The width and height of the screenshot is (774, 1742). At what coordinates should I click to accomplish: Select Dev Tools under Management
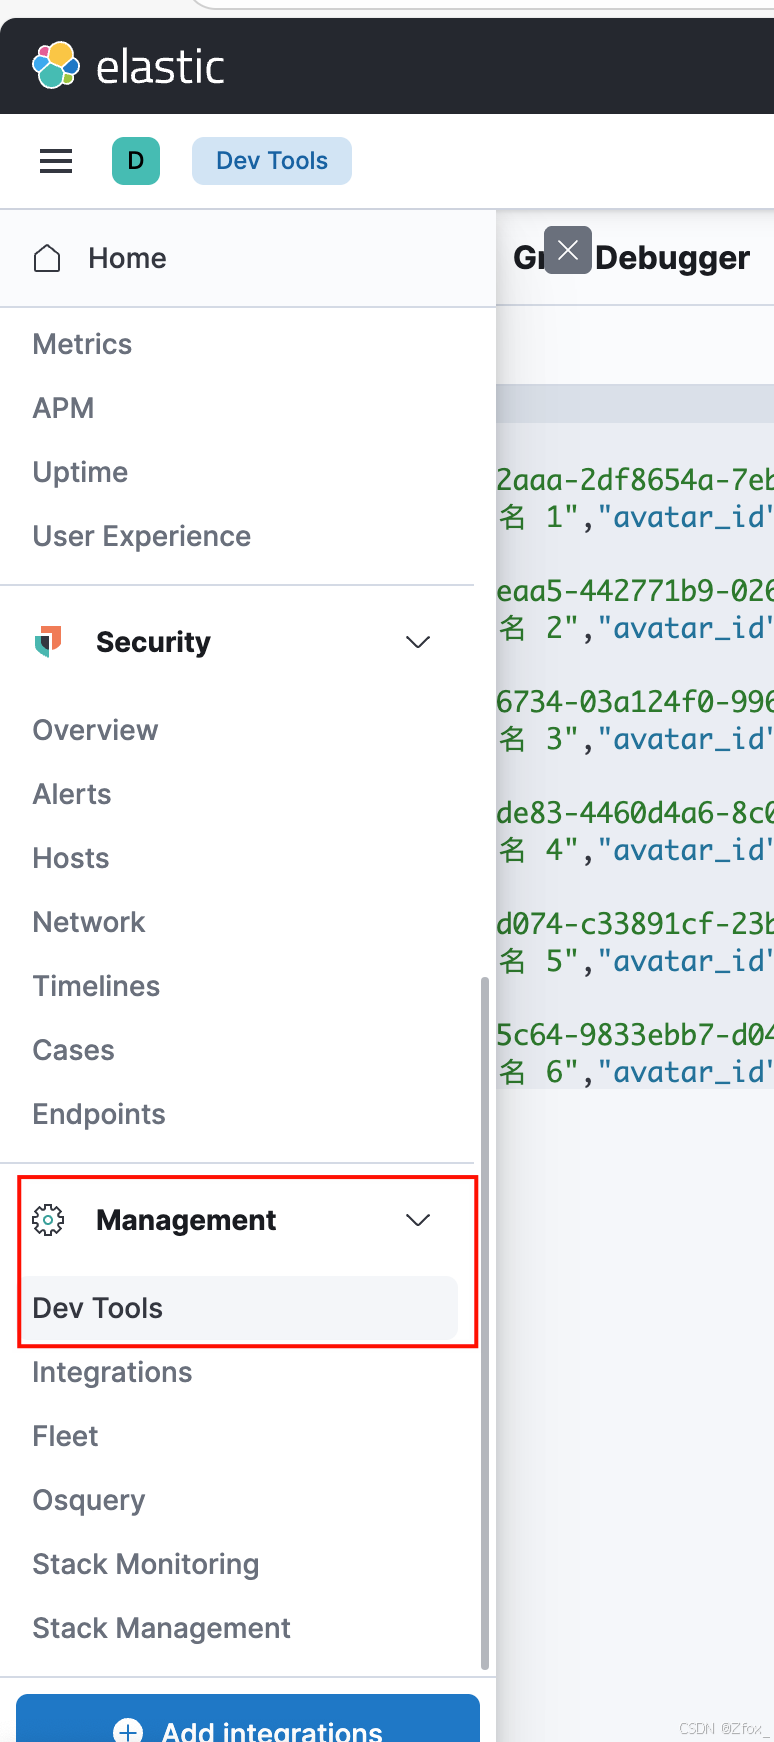(x=240, y=1308)
